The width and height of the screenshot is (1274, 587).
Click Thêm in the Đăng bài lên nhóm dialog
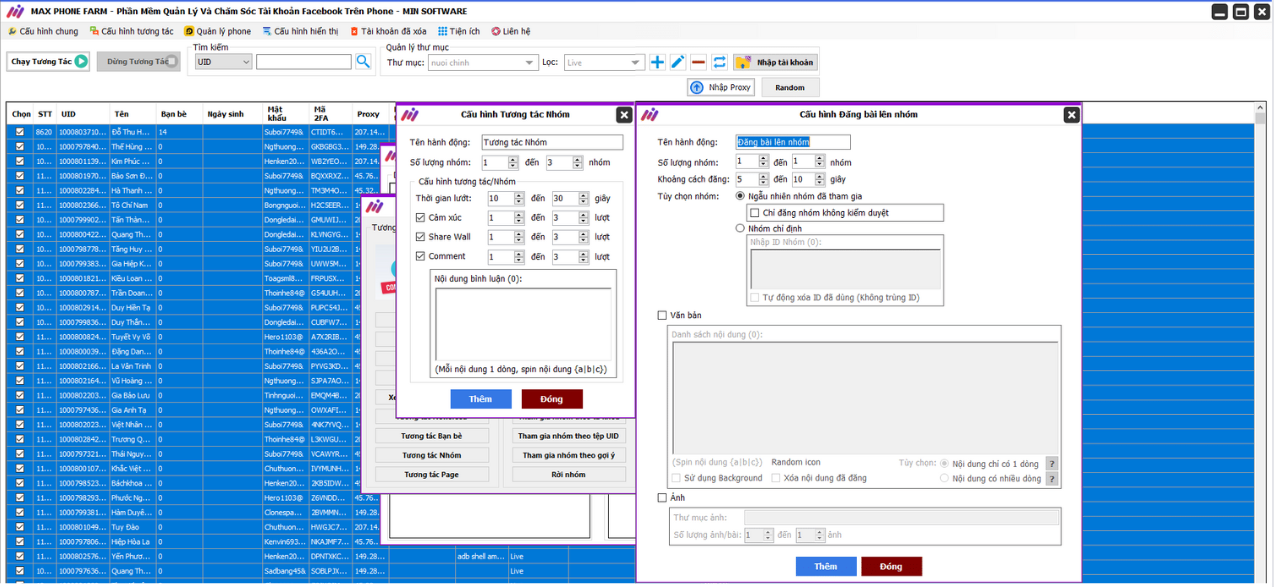click(825, 566)
